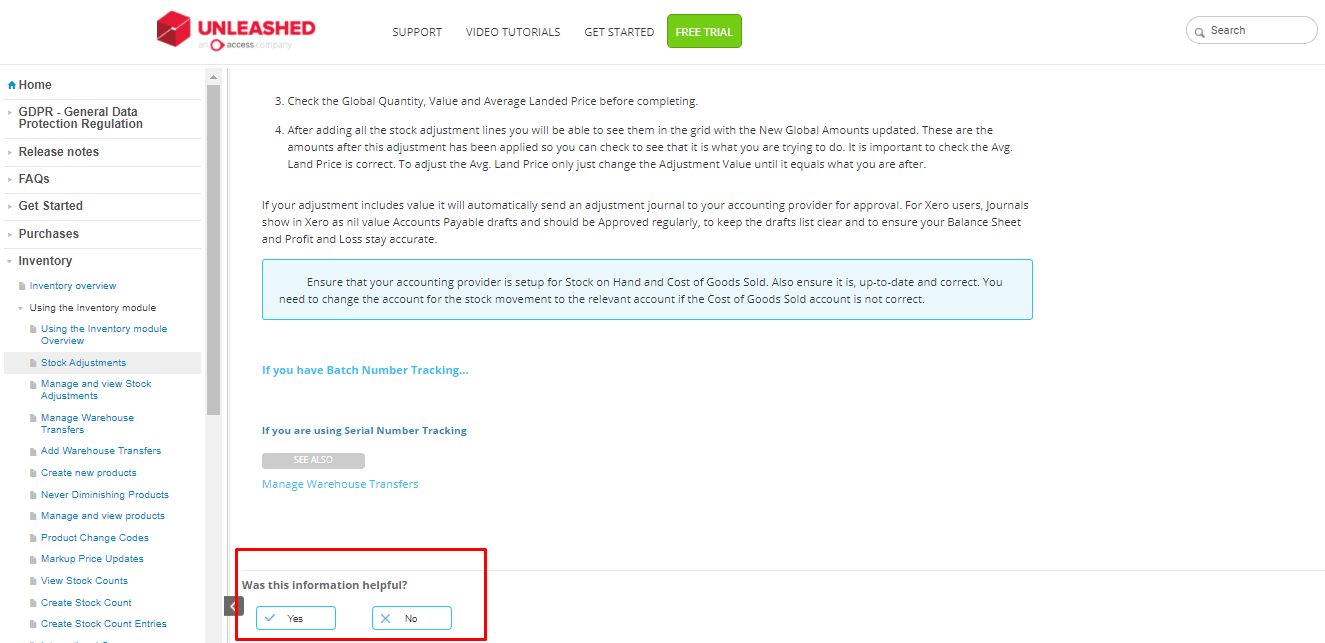This screenshot has width=1325, height=643.
Task: Expand the If you have Batch Number Tracking section
Action: coord(364,370)
